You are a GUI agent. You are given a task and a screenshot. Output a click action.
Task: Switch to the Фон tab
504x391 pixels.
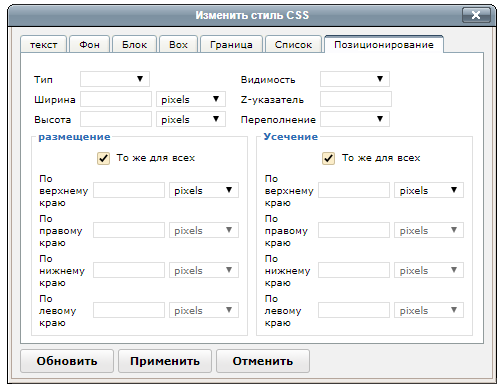[89, 44]
